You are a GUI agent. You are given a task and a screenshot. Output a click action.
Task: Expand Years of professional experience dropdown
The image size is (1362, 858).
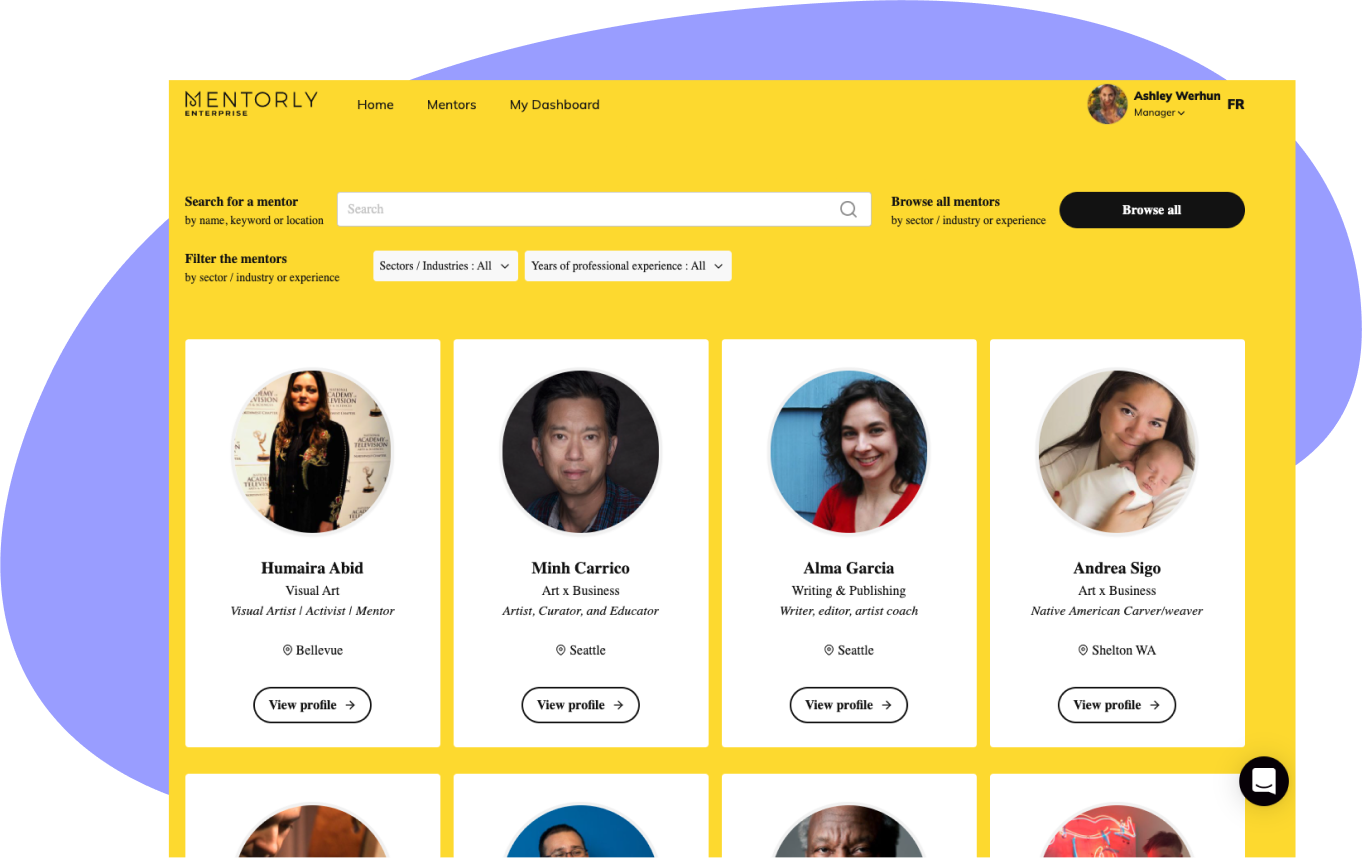coord(628,266)
